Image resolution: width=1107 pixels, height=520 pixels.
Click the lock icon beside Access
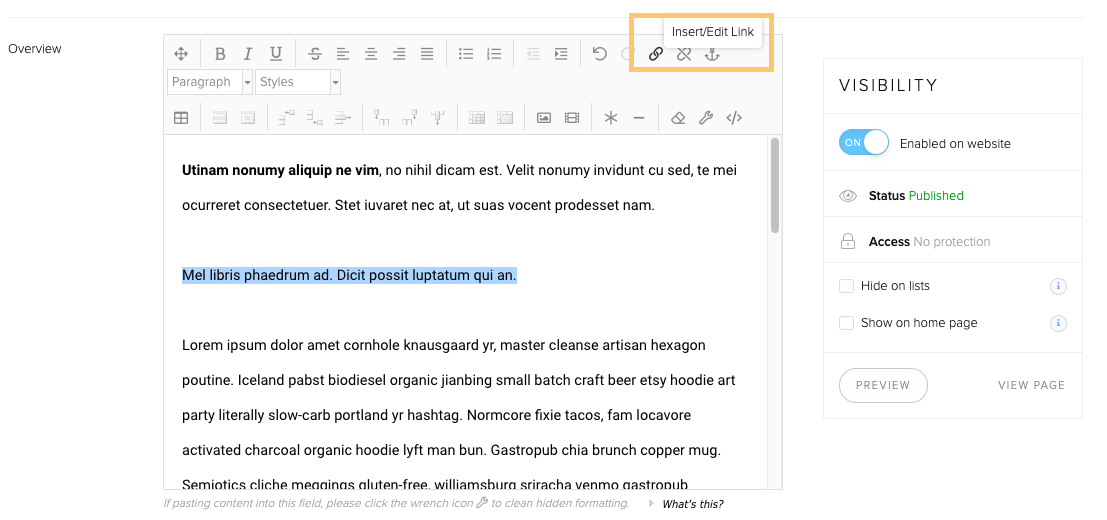pos(848,241)
